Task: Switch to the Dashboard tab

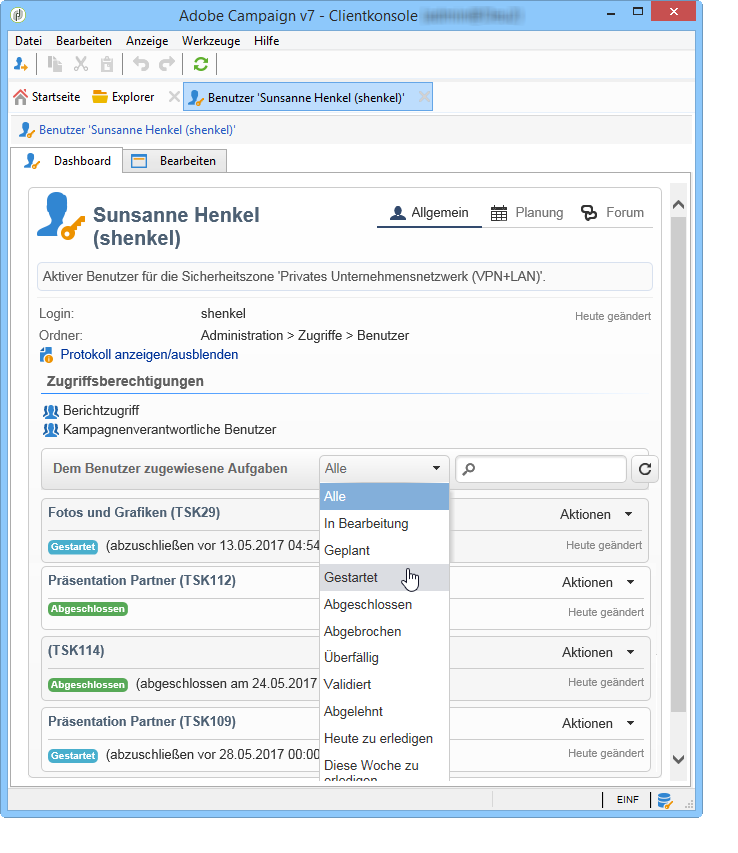Action: pyautogui.click(x=67, y=161)
